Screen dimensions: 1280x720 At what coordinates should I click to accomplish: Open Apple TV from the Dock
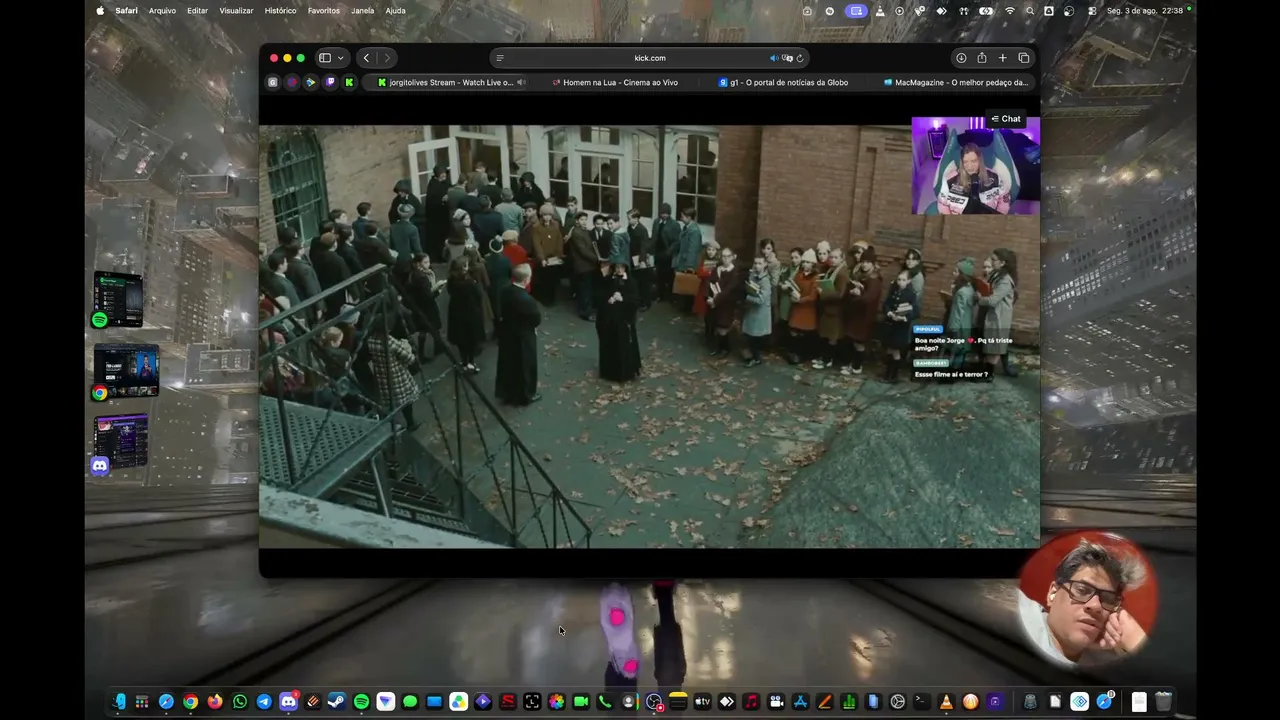[702, 702]
